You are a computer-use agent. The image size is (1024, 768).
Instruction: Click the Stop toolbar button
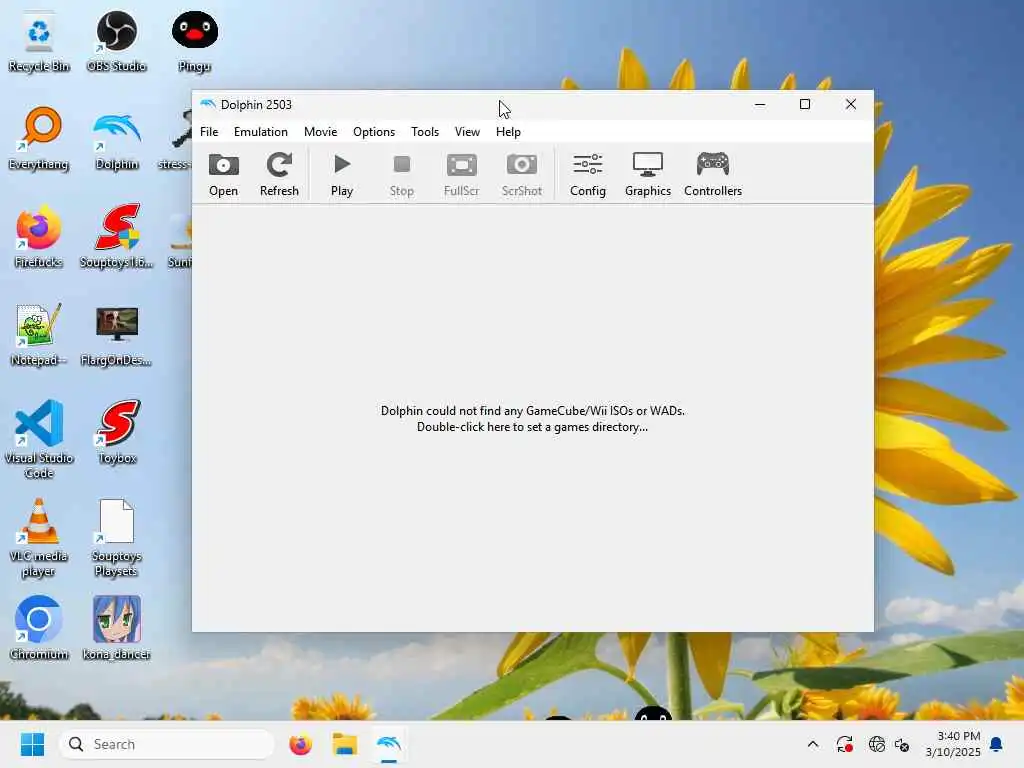point(402,174)
